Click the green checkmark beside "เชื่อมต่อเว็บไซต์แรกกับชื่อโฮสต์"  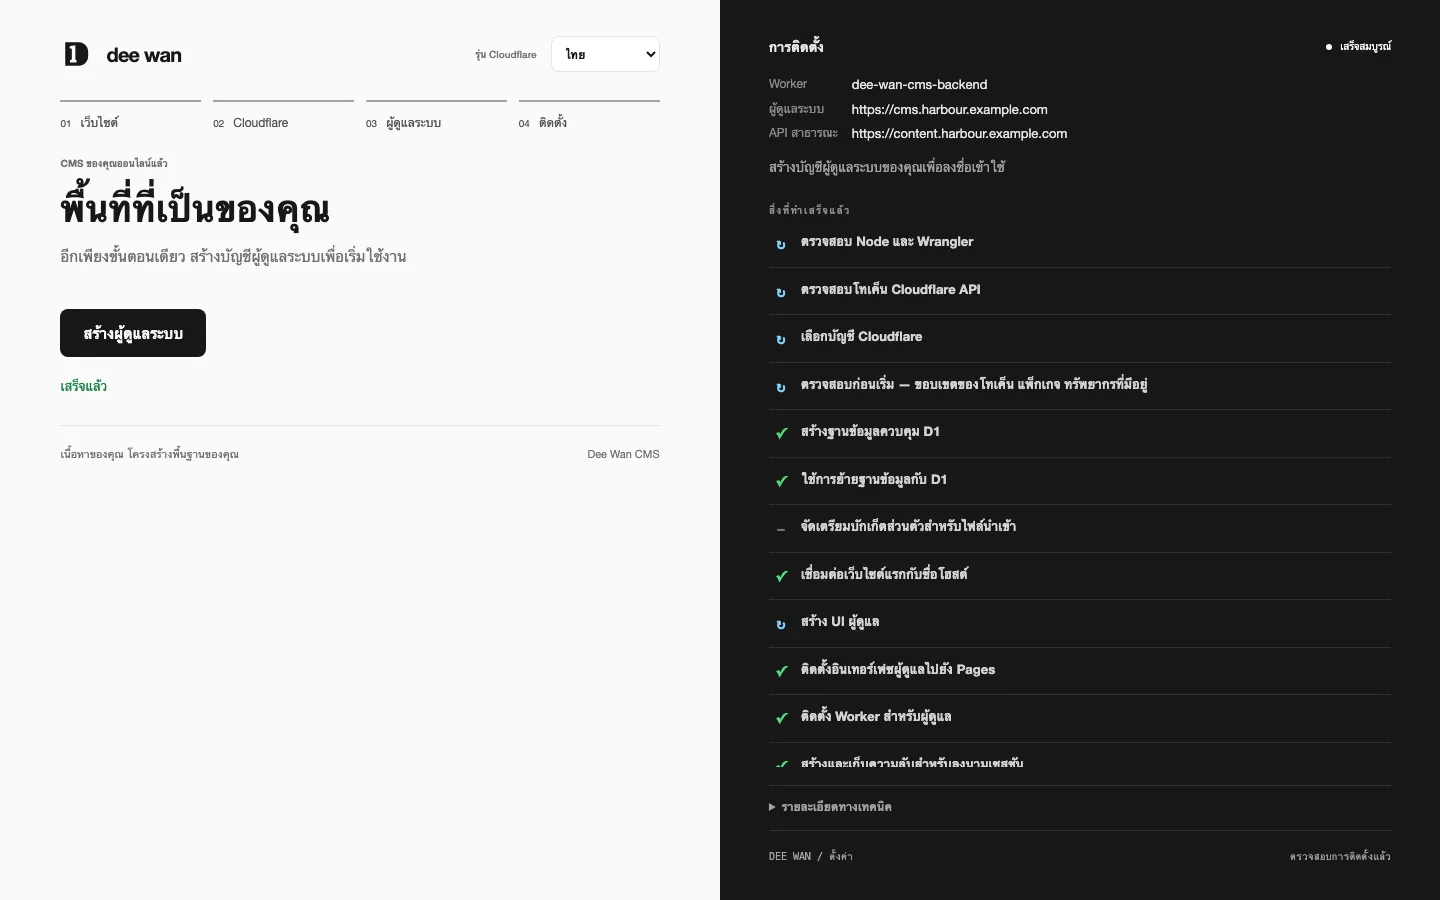(x=782, y=576)
